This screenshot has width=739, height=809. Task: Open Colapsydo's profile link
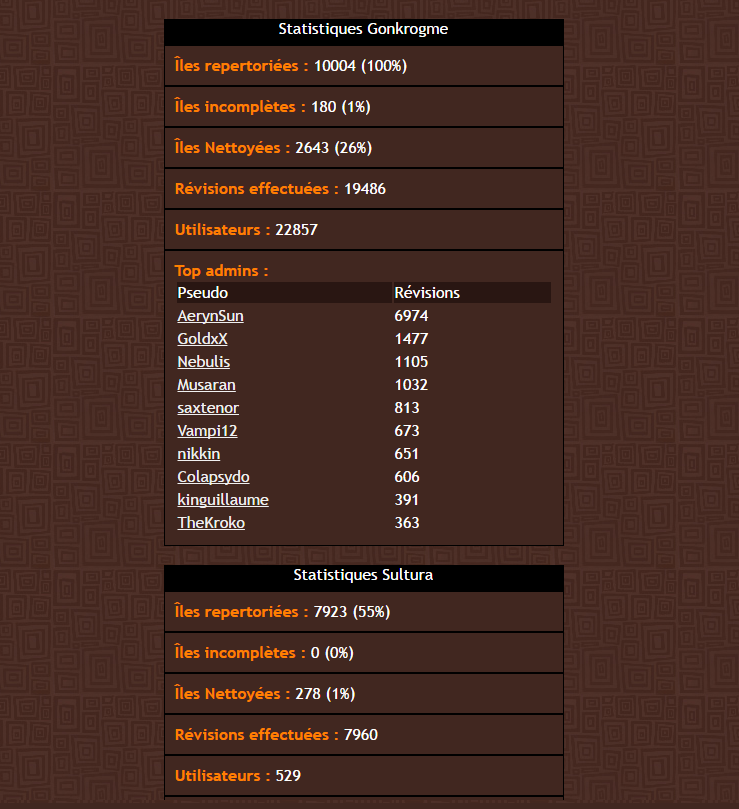pos(213,477)
